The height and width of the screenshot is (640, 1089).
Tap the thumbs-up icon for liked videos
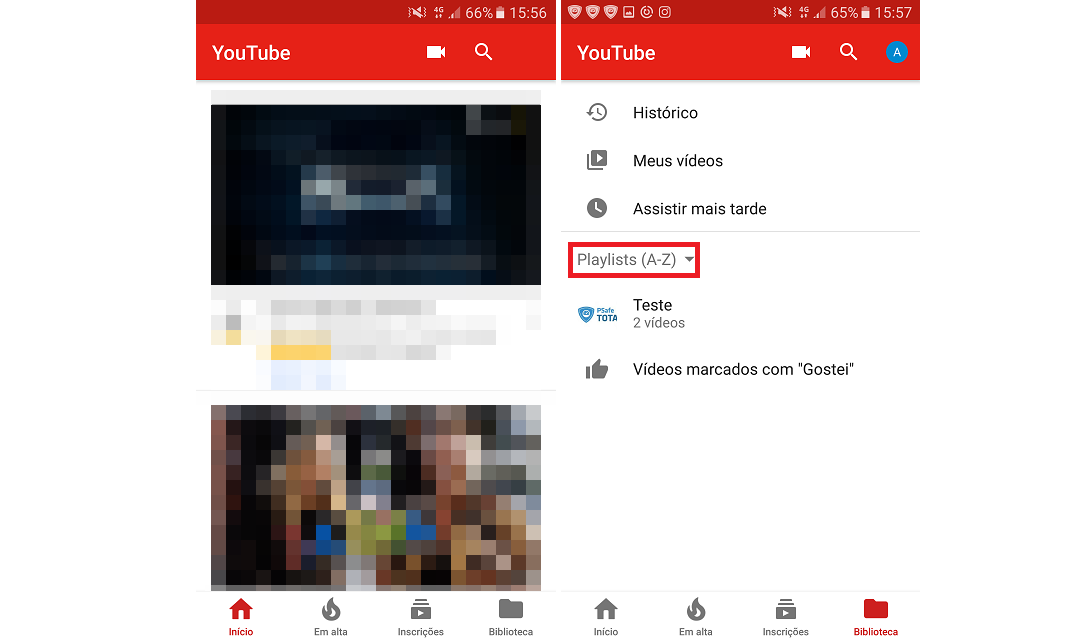coord(597,370)
